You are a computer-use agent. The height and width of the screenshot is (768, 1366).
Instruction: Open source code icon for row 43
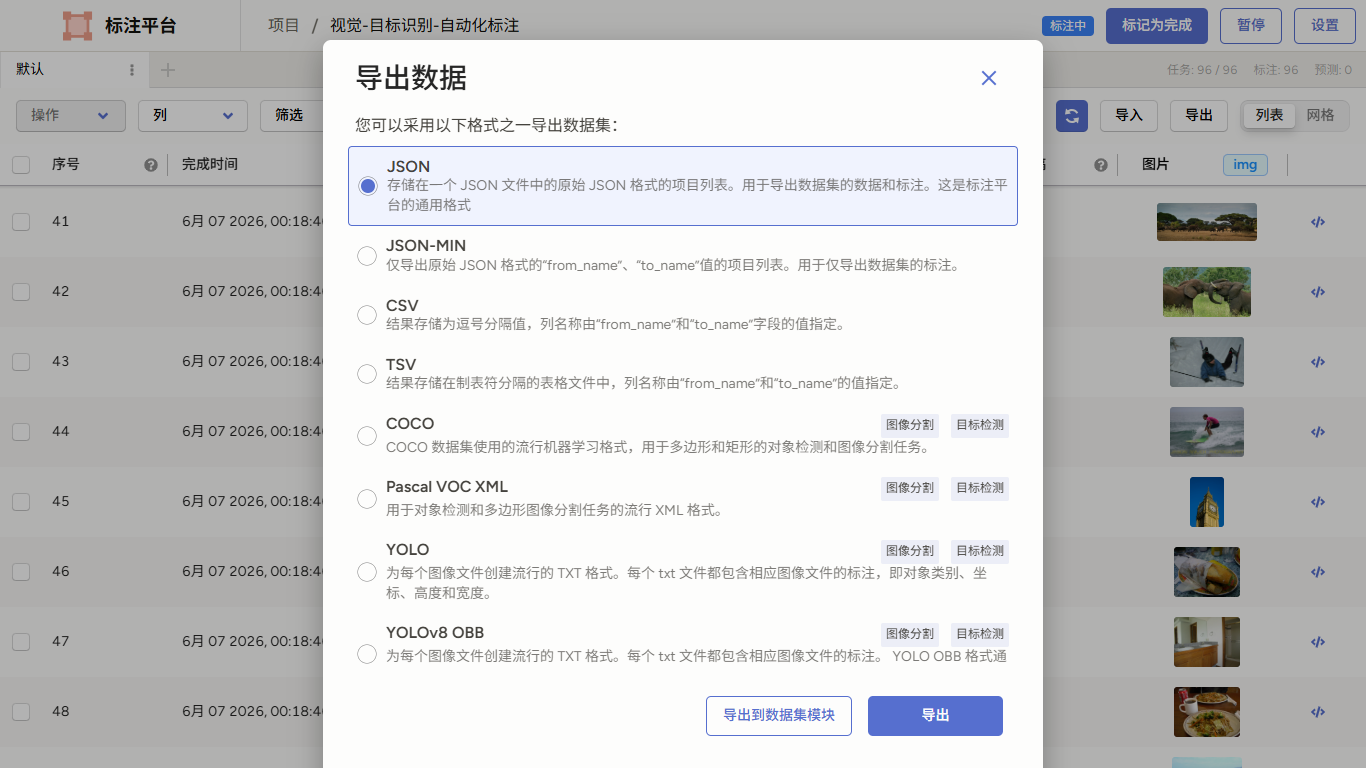pyautogui.click(x=1318, y=362)
